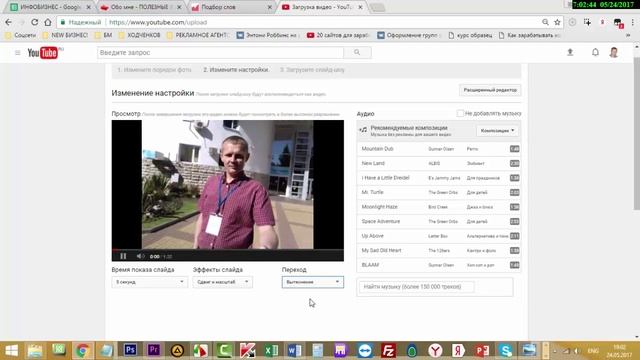Viewport: 640px width, 360px height.
Task: Close the 'Загрузка видео - YouTube' tab
Action: 360,7
